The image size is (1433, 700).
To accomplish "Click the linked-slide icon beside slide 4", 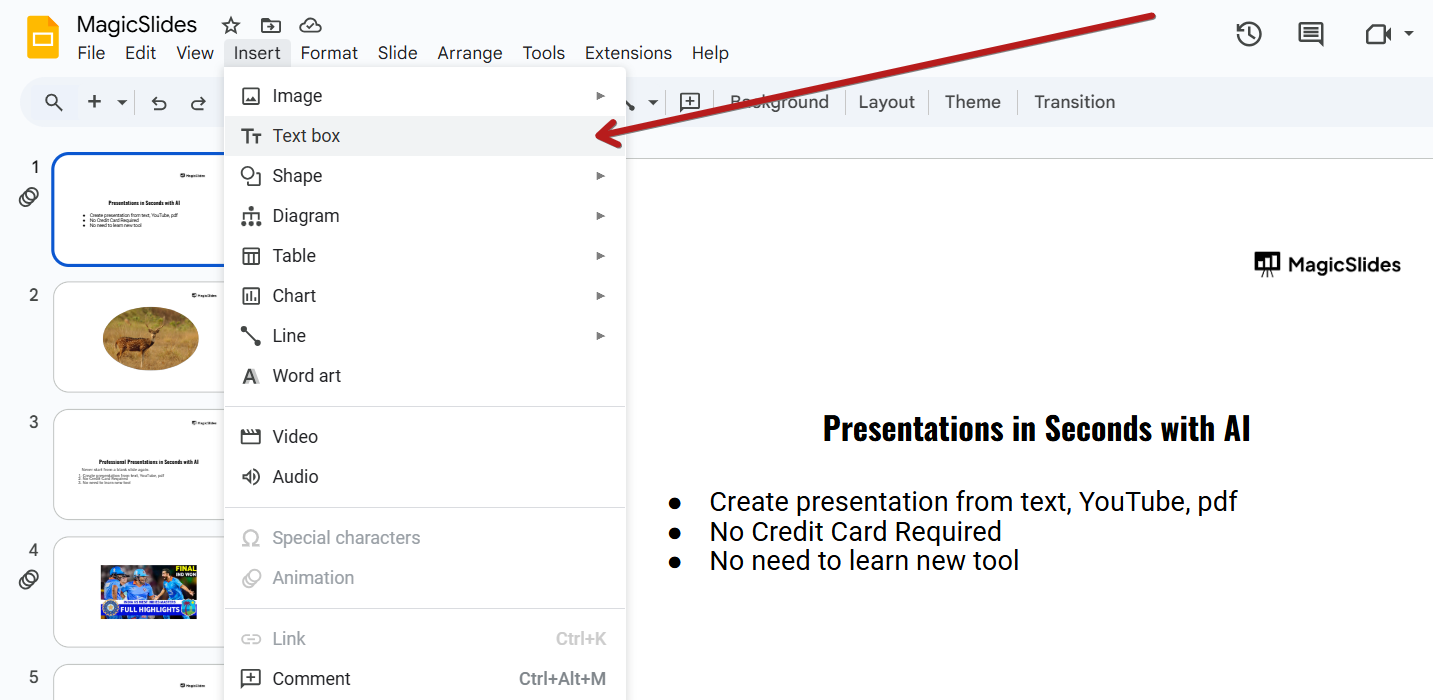I will (29, 579).
